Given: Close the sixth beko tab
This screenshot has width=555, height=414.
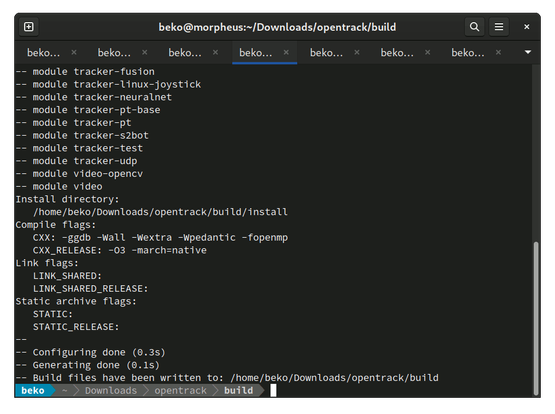Looking at the screenshot, I should click(428, 52).
